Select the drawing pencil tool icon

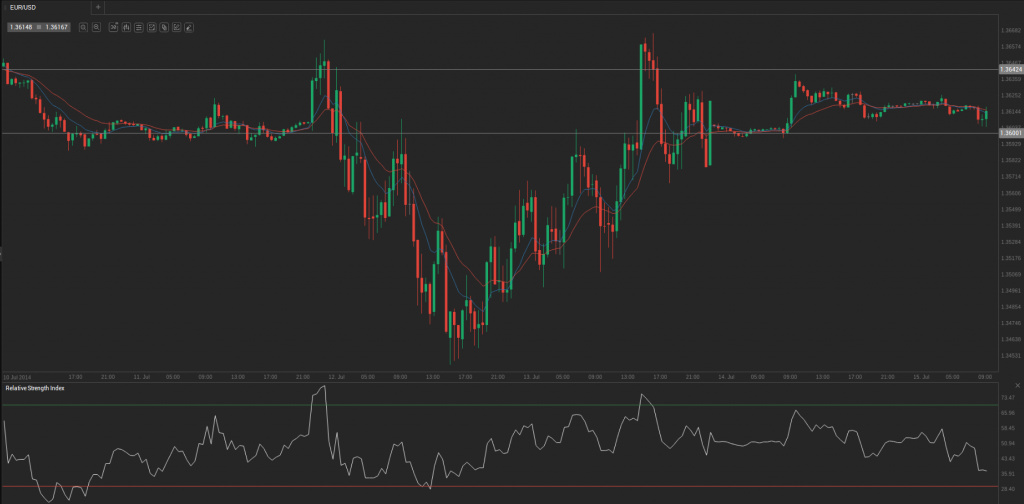(188, 27)
